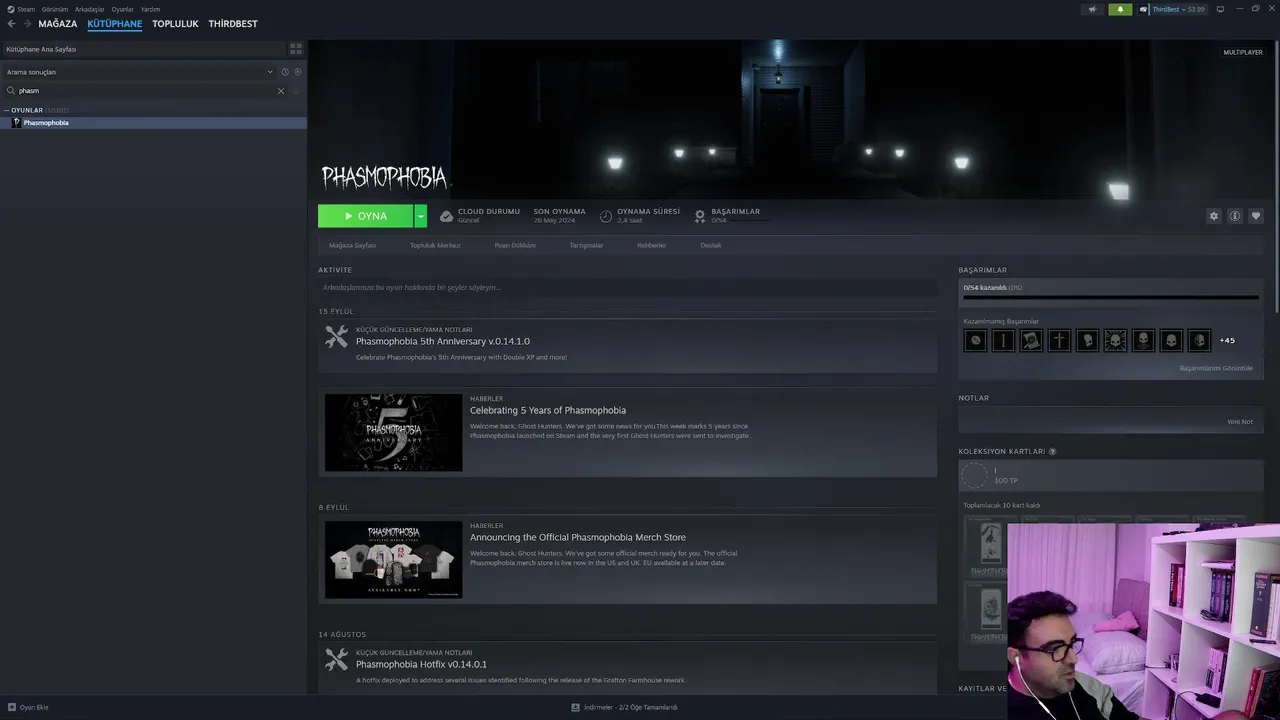Select the KÜTÜPHANE tab

(x=115, y=24)
